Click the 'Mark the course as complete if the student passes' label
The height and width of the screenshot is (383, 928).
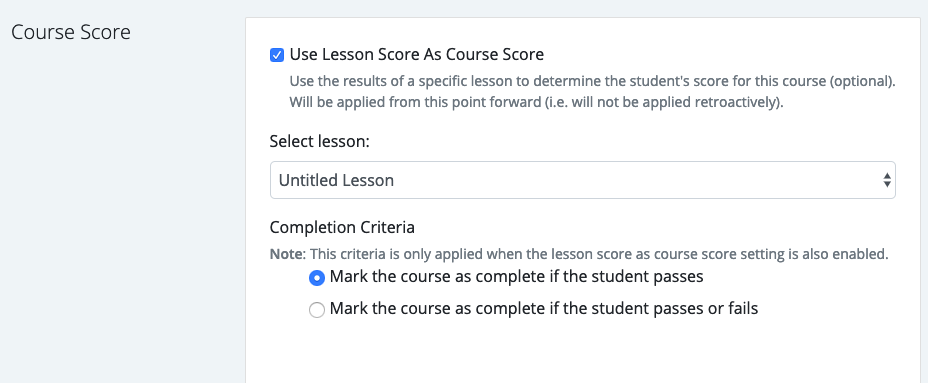click(x=516, y=276)
